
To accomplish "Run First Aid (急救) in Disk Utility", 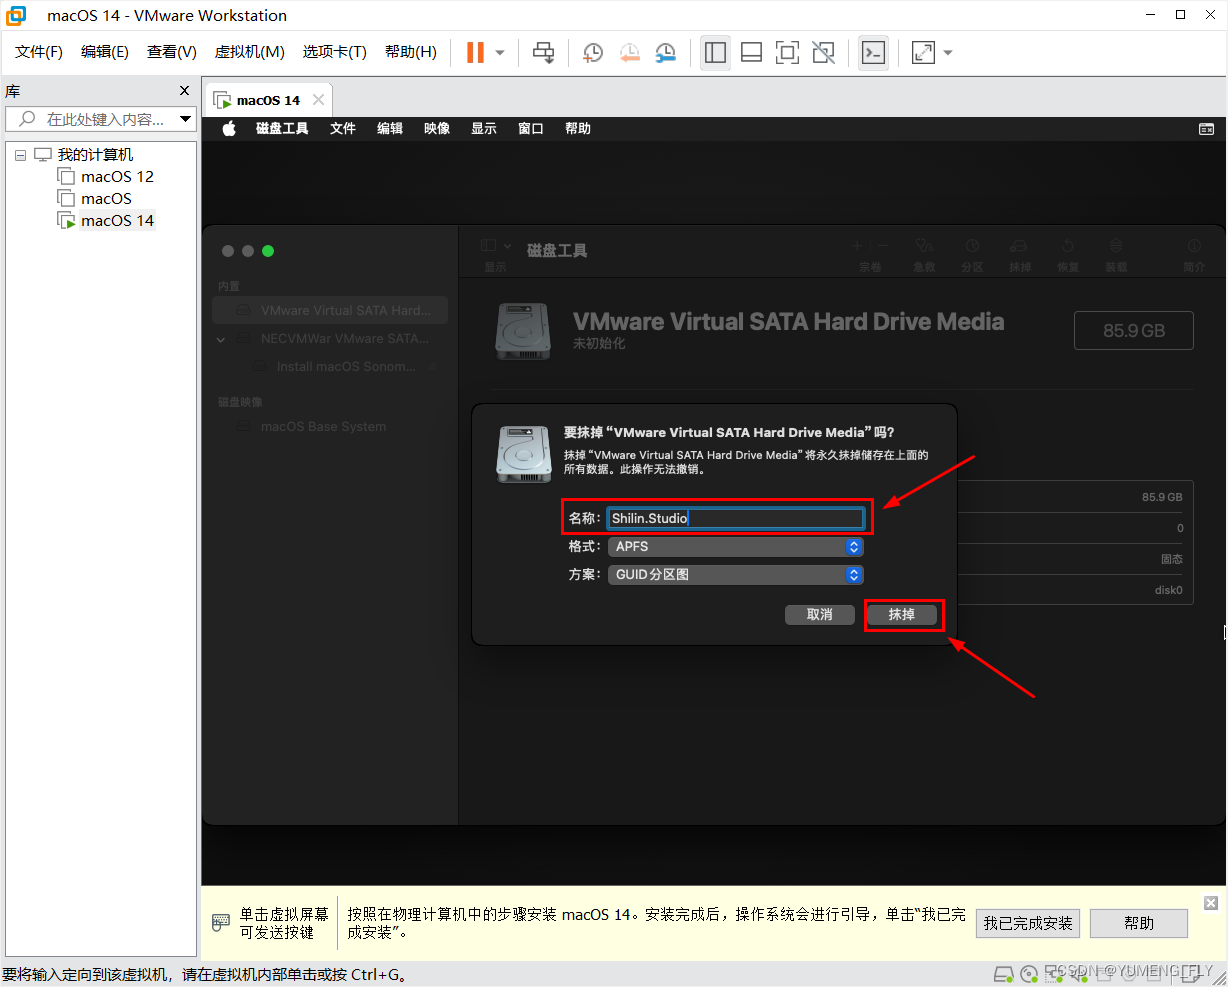I will [925, 252].
